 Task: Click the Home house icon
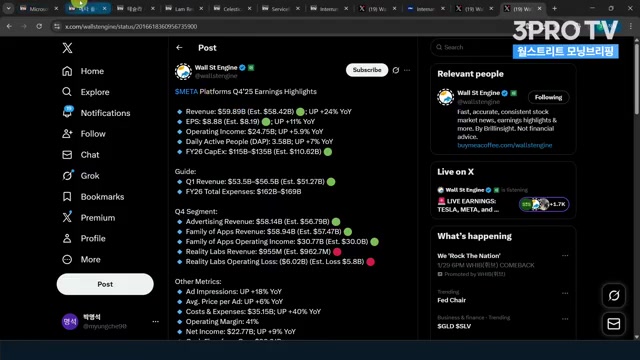coord(67,71)
